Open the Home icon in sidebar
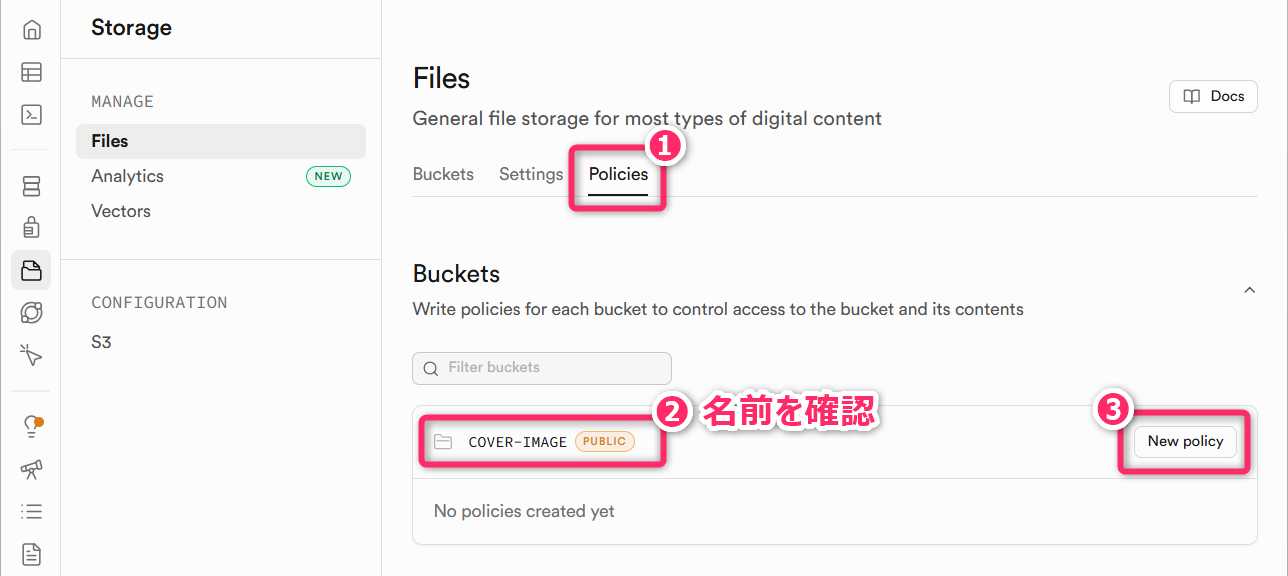 pyautogui.click(x=31, y=30)
